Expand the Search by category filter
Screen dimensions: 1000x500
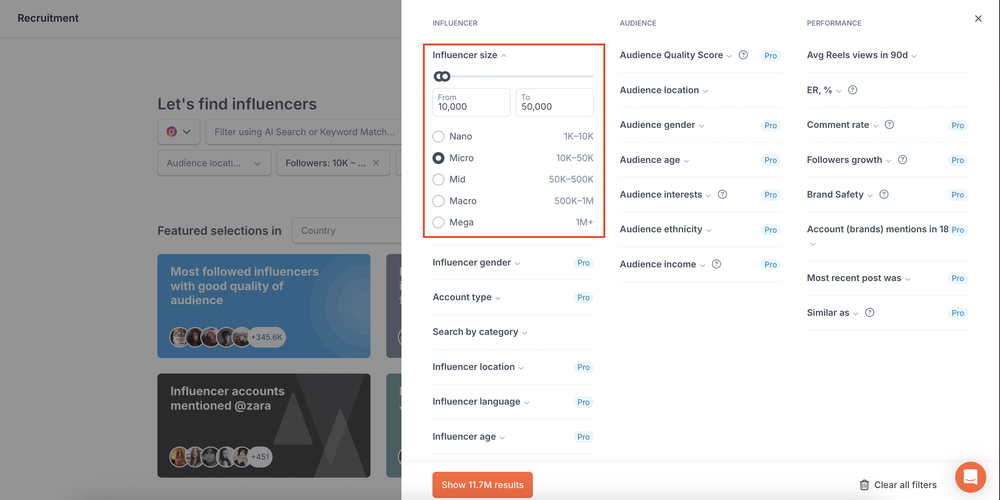click(x=480, y=332)
